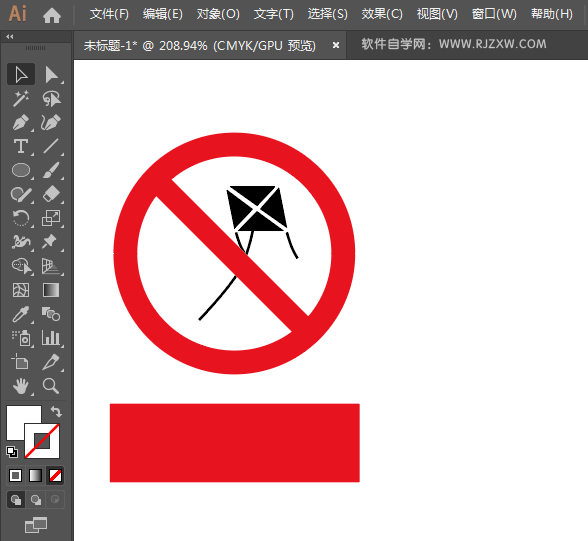Go to the Home screen

tap(52, 15)
